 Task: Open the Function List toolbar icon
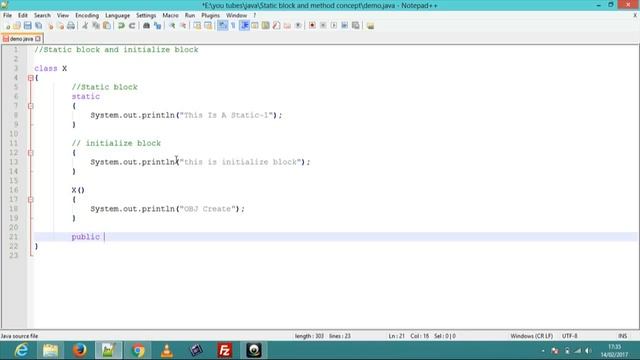[276, 26]
